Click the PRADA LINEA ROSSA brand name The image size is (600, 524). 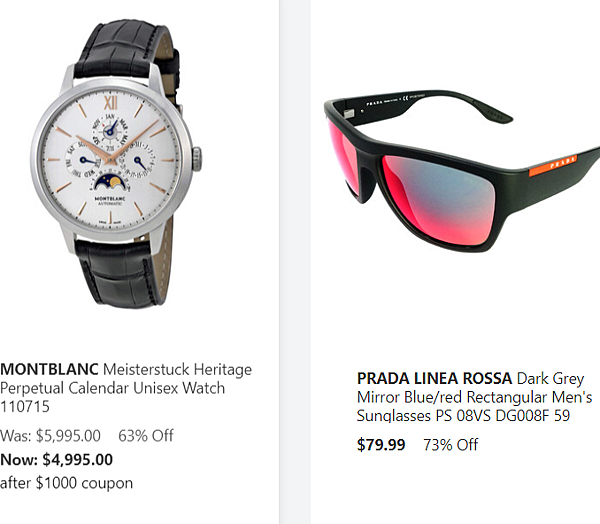point(434,379)
